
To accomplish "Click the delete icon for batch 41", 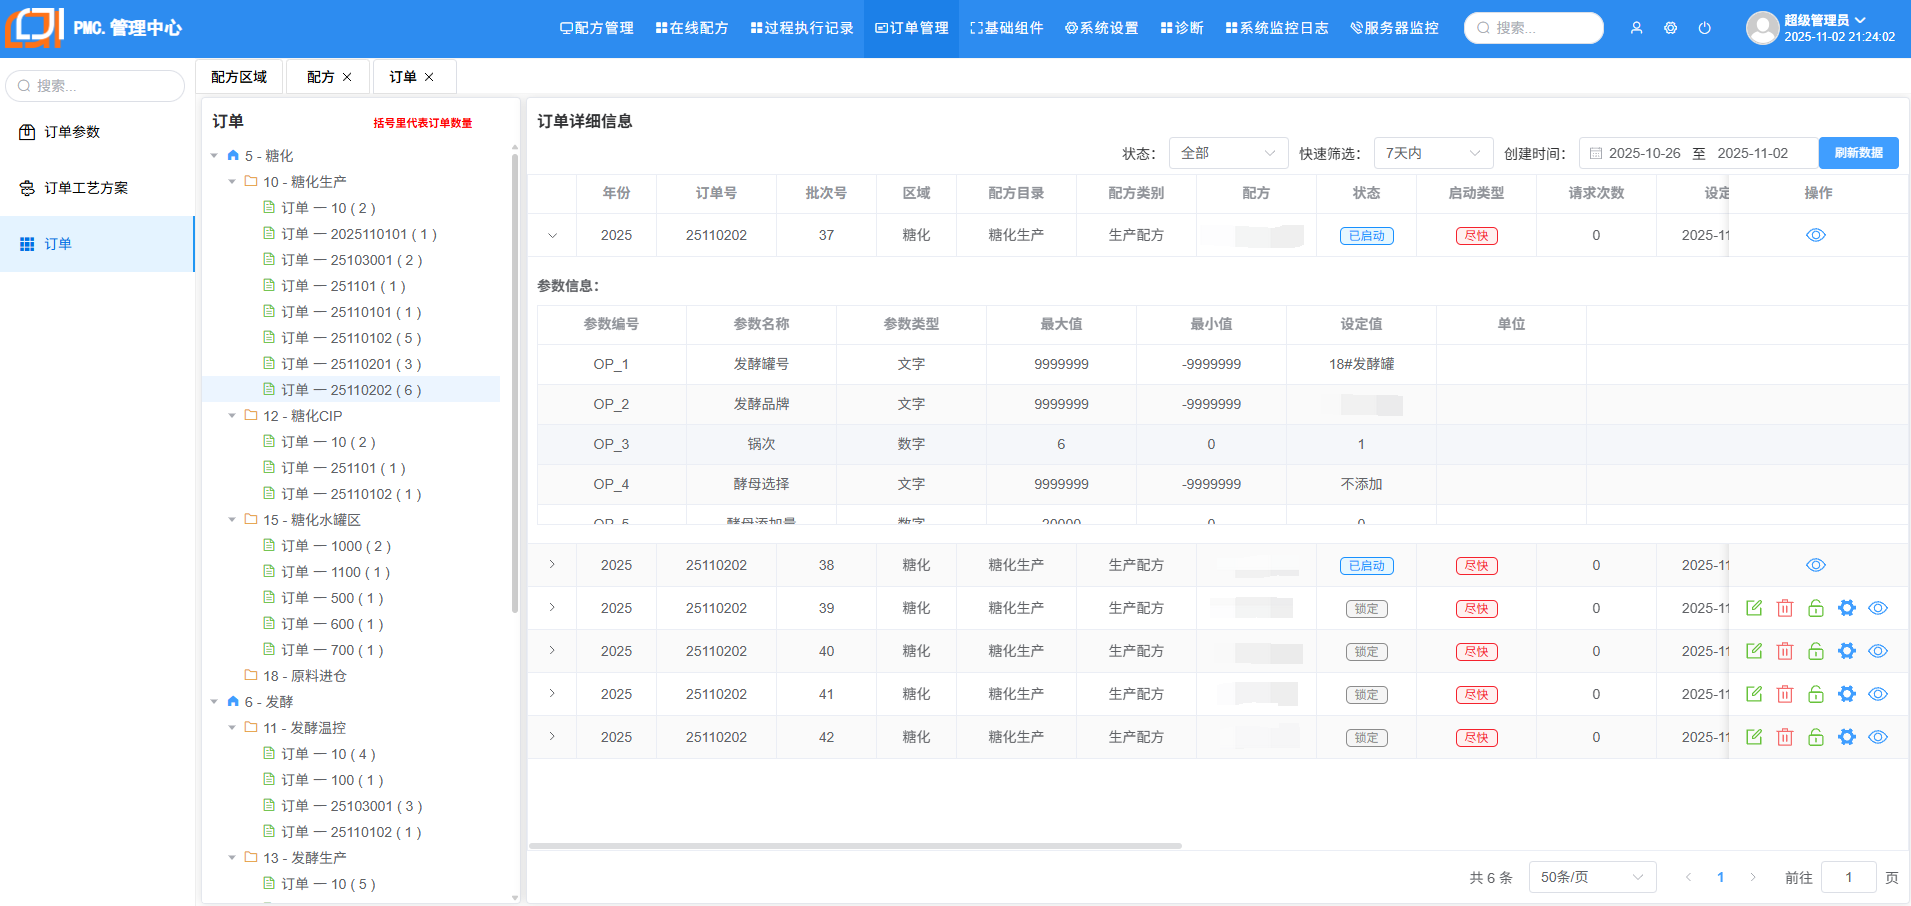I will [x=1785, y=694].
